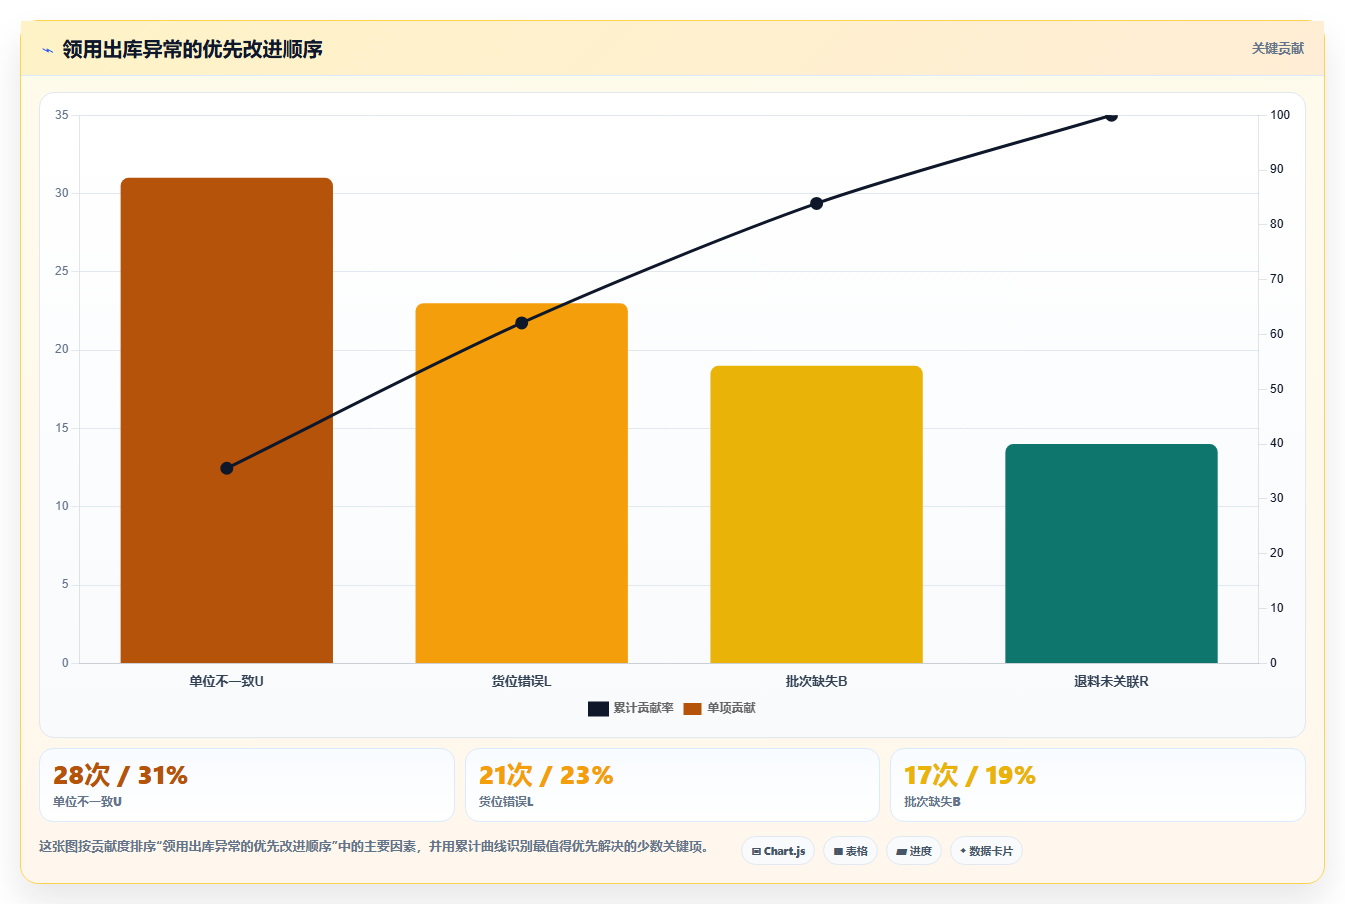The height and width of the screenshot is (904, 1345).
Task: Click the 关键贡献 label in header
Action: coord(1278,48)
